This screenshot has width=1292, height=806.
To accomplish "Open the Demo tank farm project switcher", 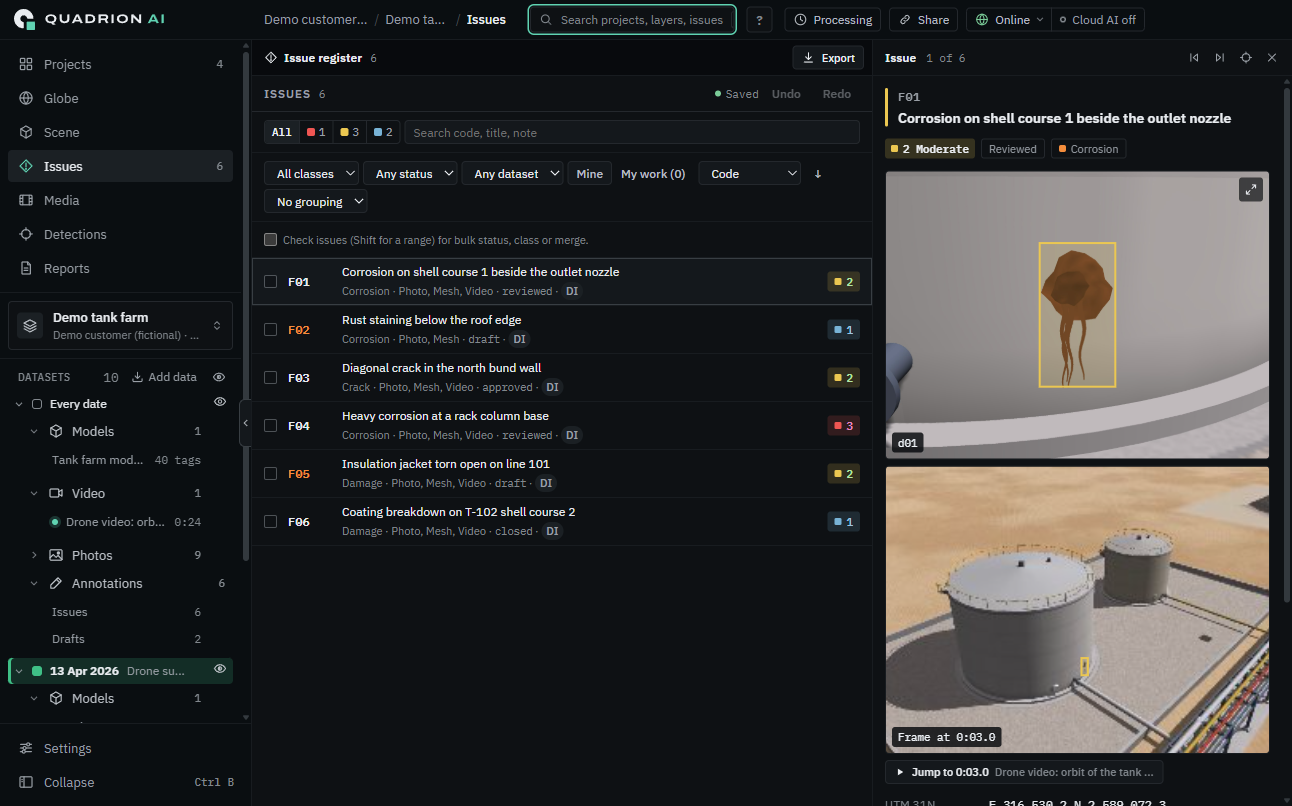I will 120,326.
